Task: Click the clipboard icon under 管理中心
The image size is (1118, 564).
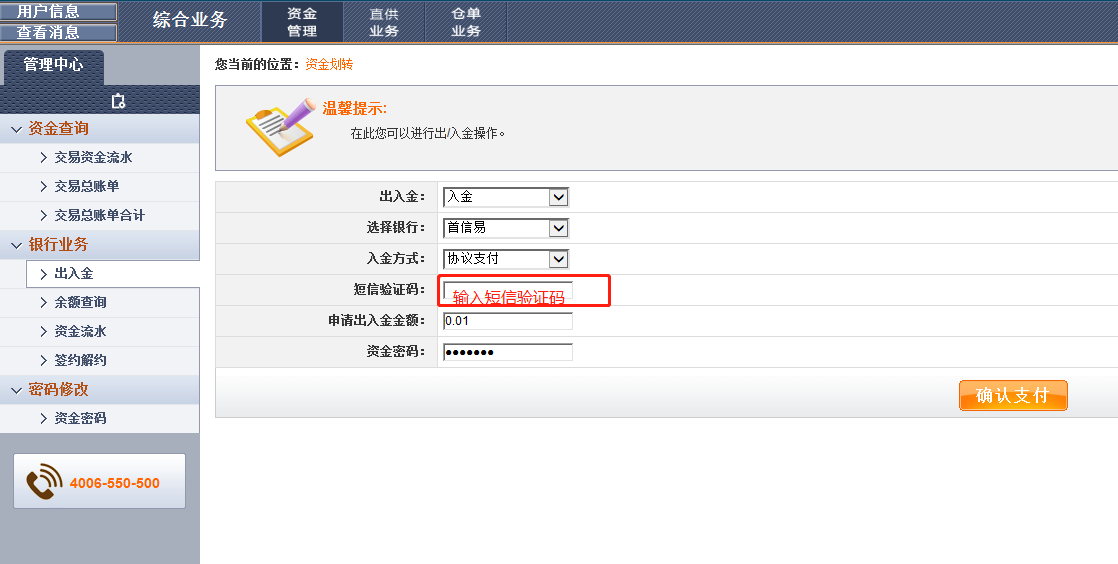Action: (x=118, y=101)
